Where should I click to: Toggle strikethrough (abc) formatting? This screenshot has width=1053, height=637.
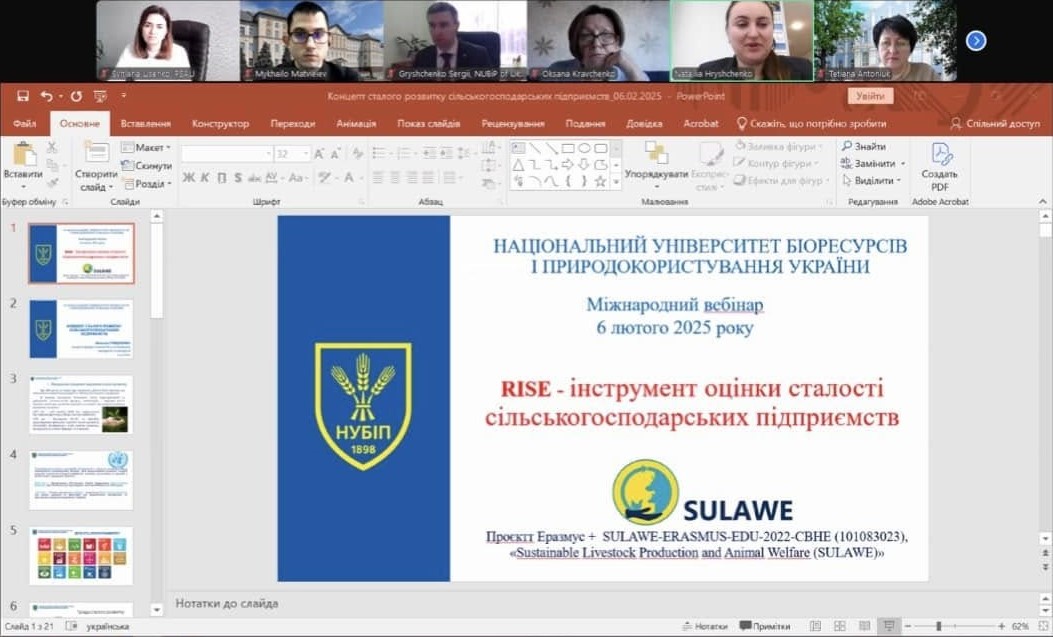click(255, 178)
